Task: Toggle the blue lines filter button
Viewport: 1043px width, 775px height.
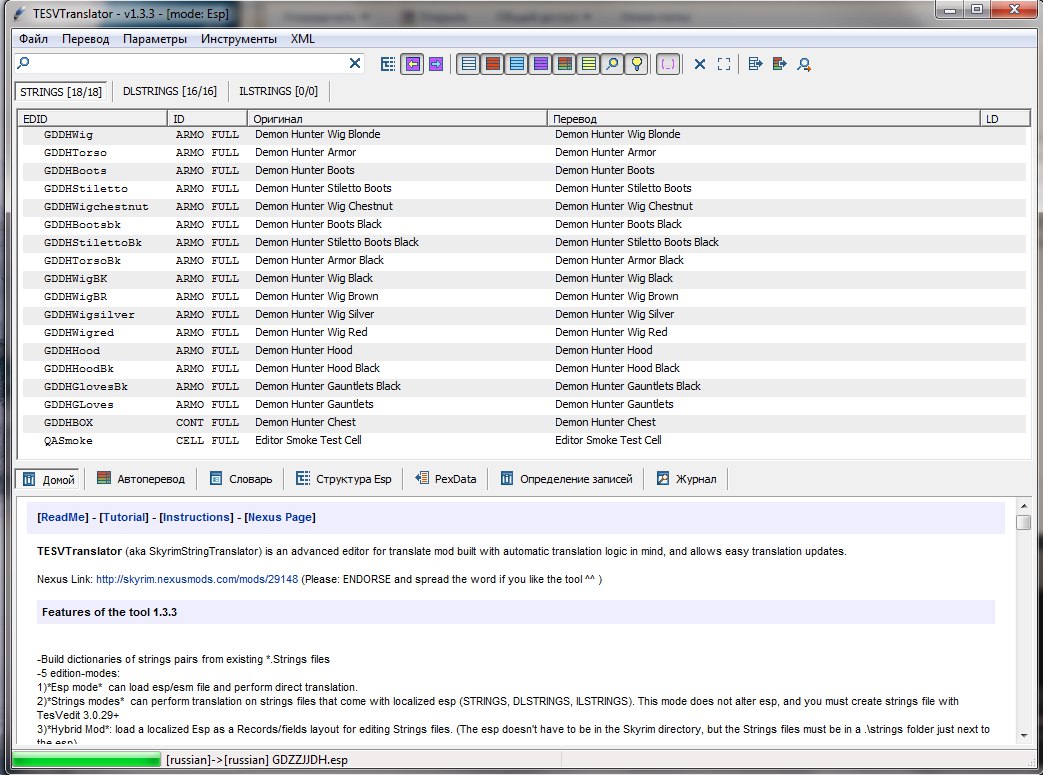Action: 516,64
